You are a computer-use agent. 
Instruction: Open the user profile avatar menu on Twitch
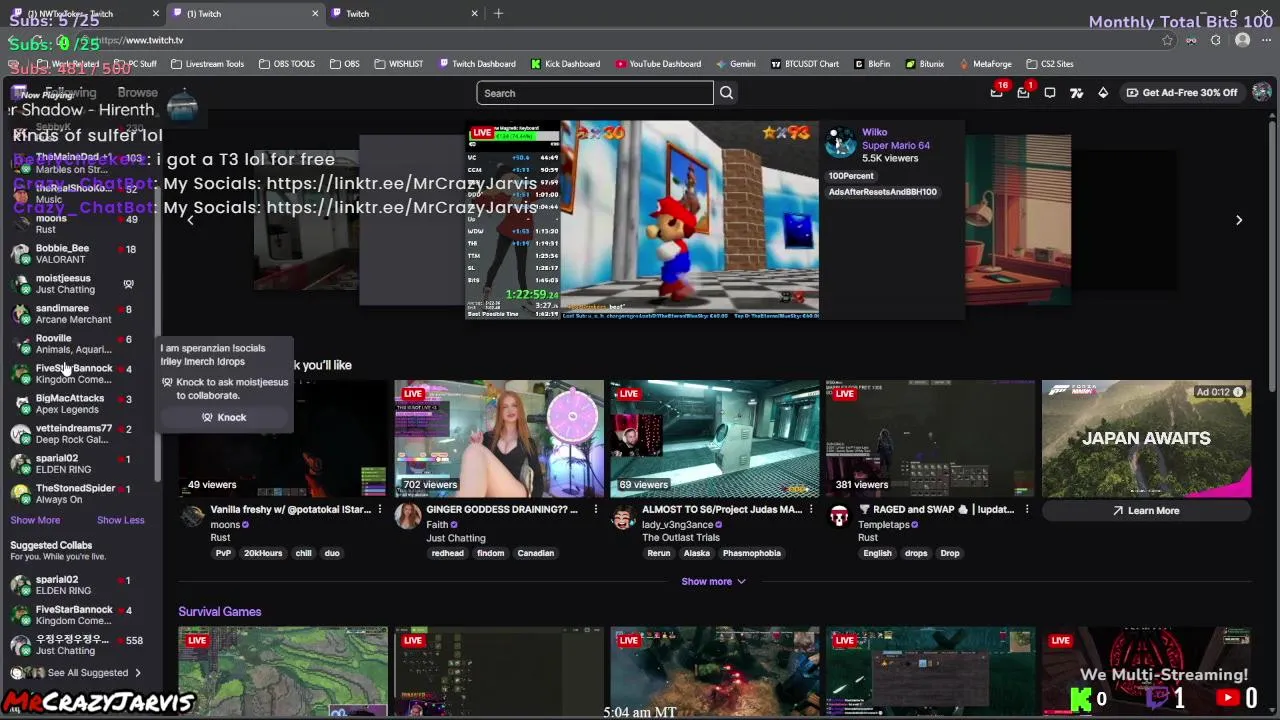click(x=1261, y=92)
